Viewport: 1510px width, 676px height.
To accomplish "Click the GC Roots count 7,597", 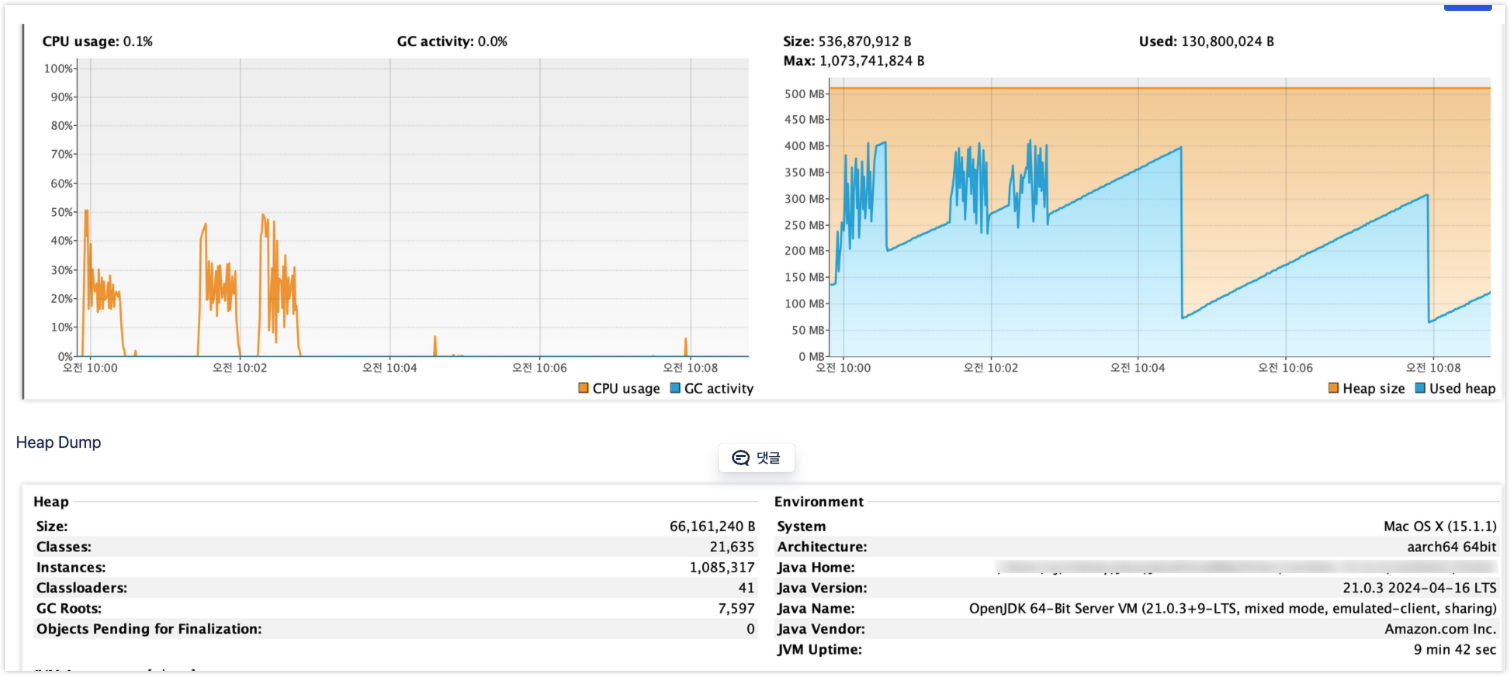I will click(737, 608).
